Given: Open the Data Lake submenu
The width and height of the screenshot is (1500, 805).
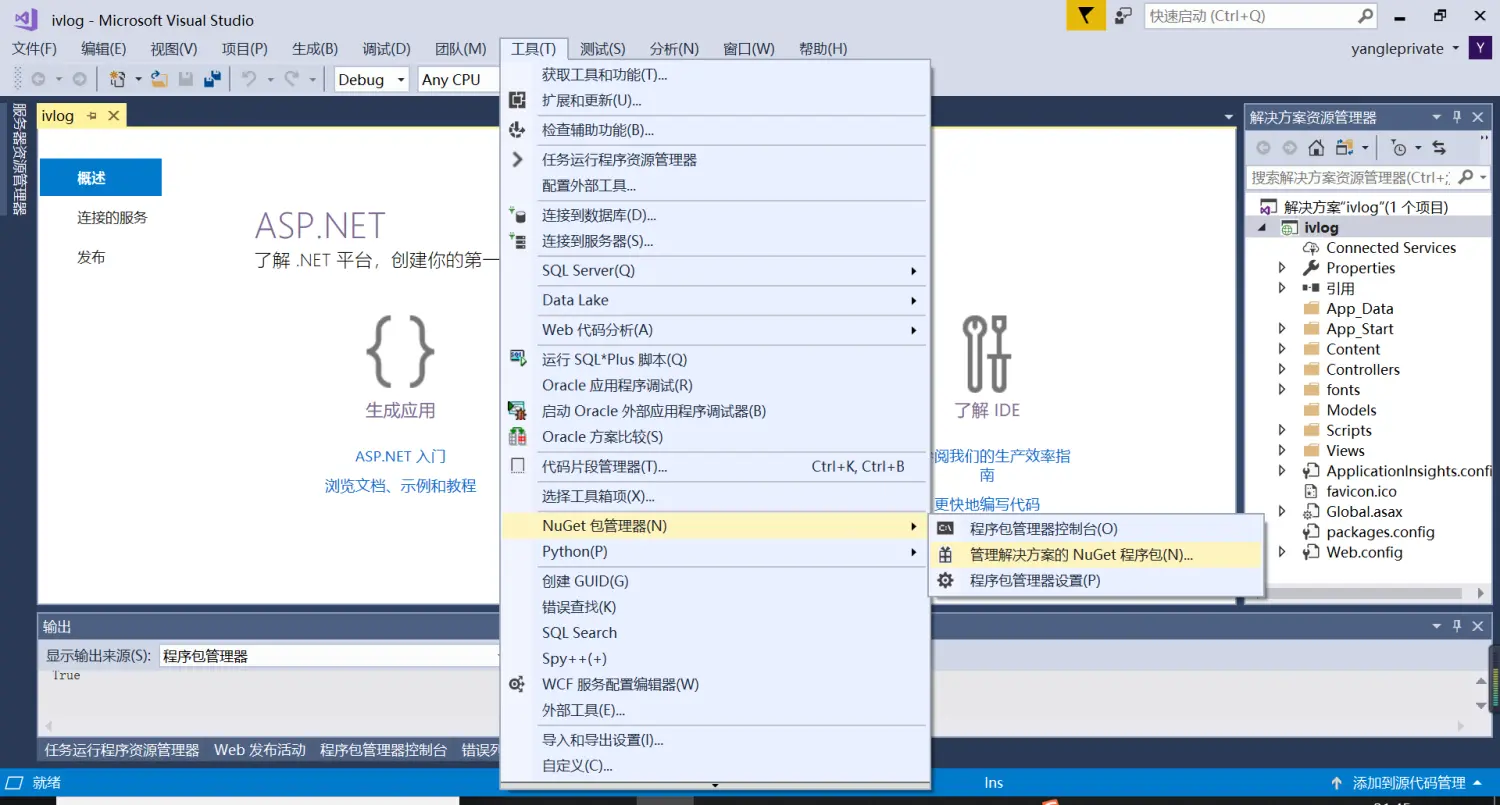Looking at the screenshot, I should (x=715, y=300).
